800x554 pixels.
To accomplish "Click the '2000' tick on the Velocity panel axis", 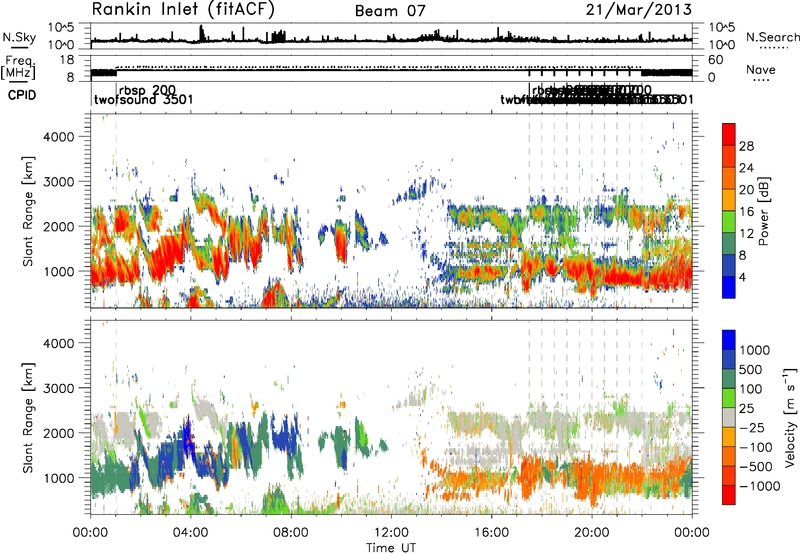I will (58, 433).
